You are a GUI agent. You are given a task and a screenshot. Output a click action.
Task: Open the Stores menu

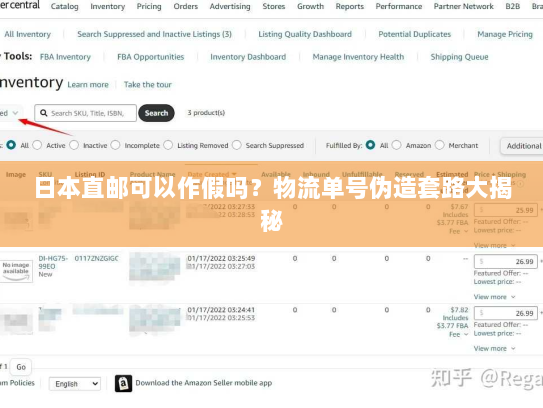(274, 7)
